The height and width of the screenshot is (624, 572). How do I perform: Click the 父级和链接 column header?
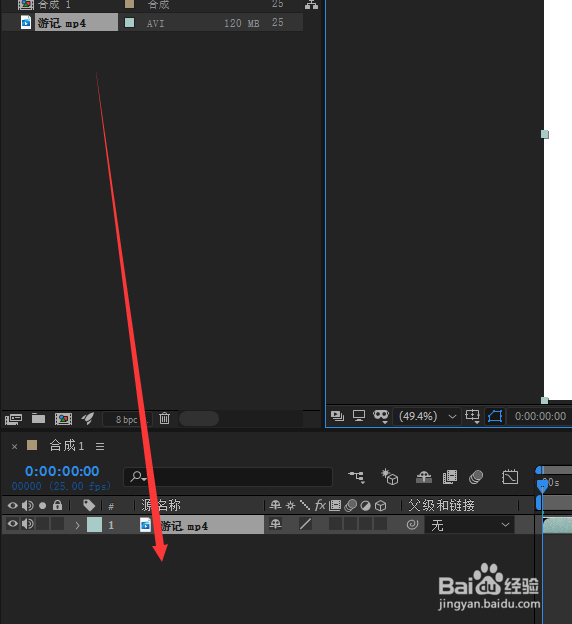[x=441, y=505]
